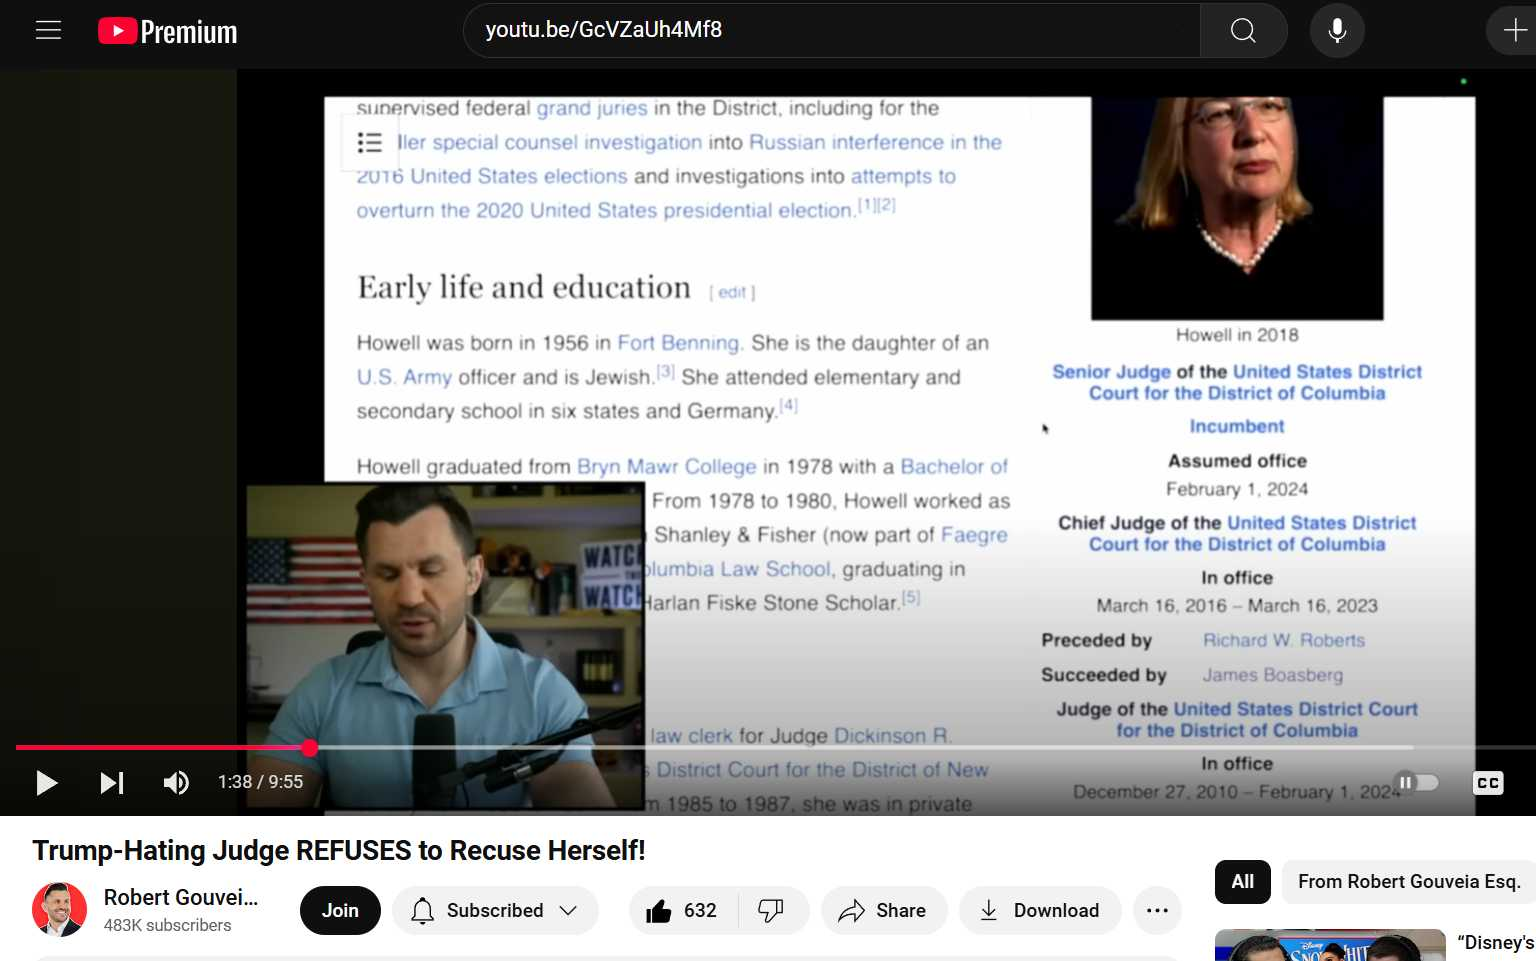Image resolution: width=1536 pixels, height=961 pixels.
Task: Click the search magnifier button
Action: click(1243, 31)
